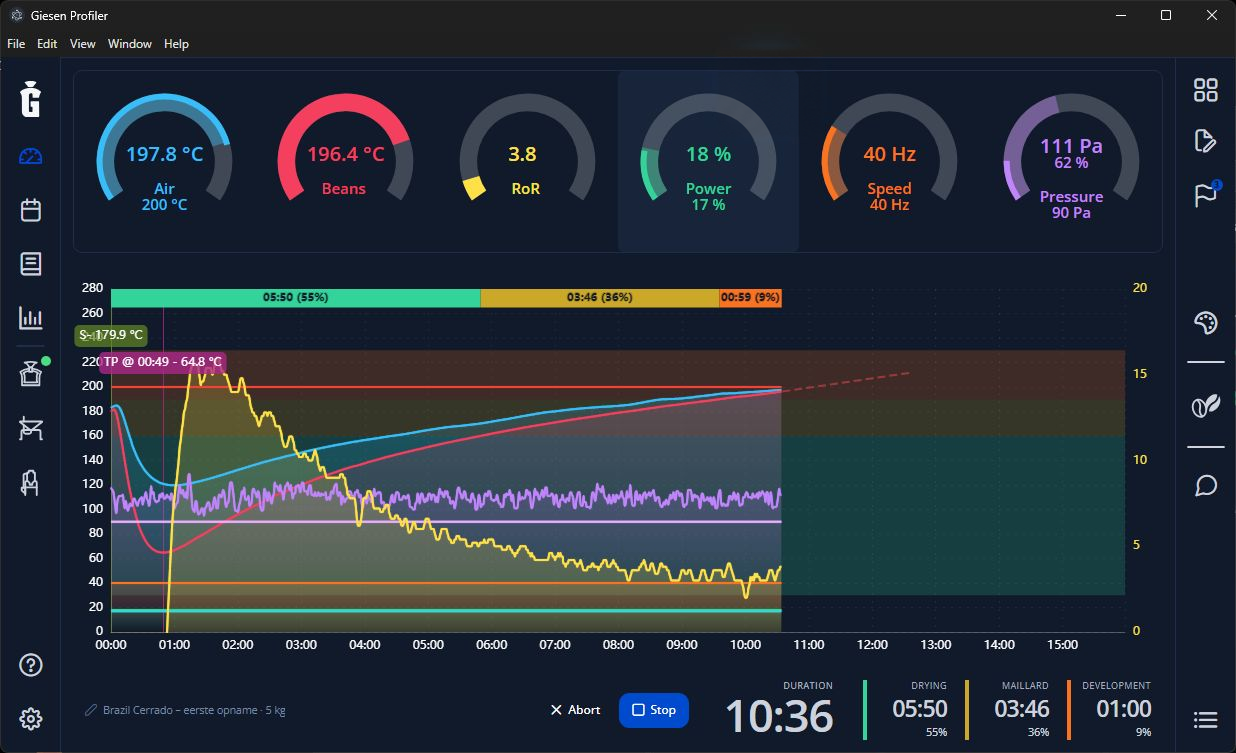Image resolution: width=1236 pixels, height=753 pixels.
Task: Open the color palette icon
Action: click(1206, 323)
